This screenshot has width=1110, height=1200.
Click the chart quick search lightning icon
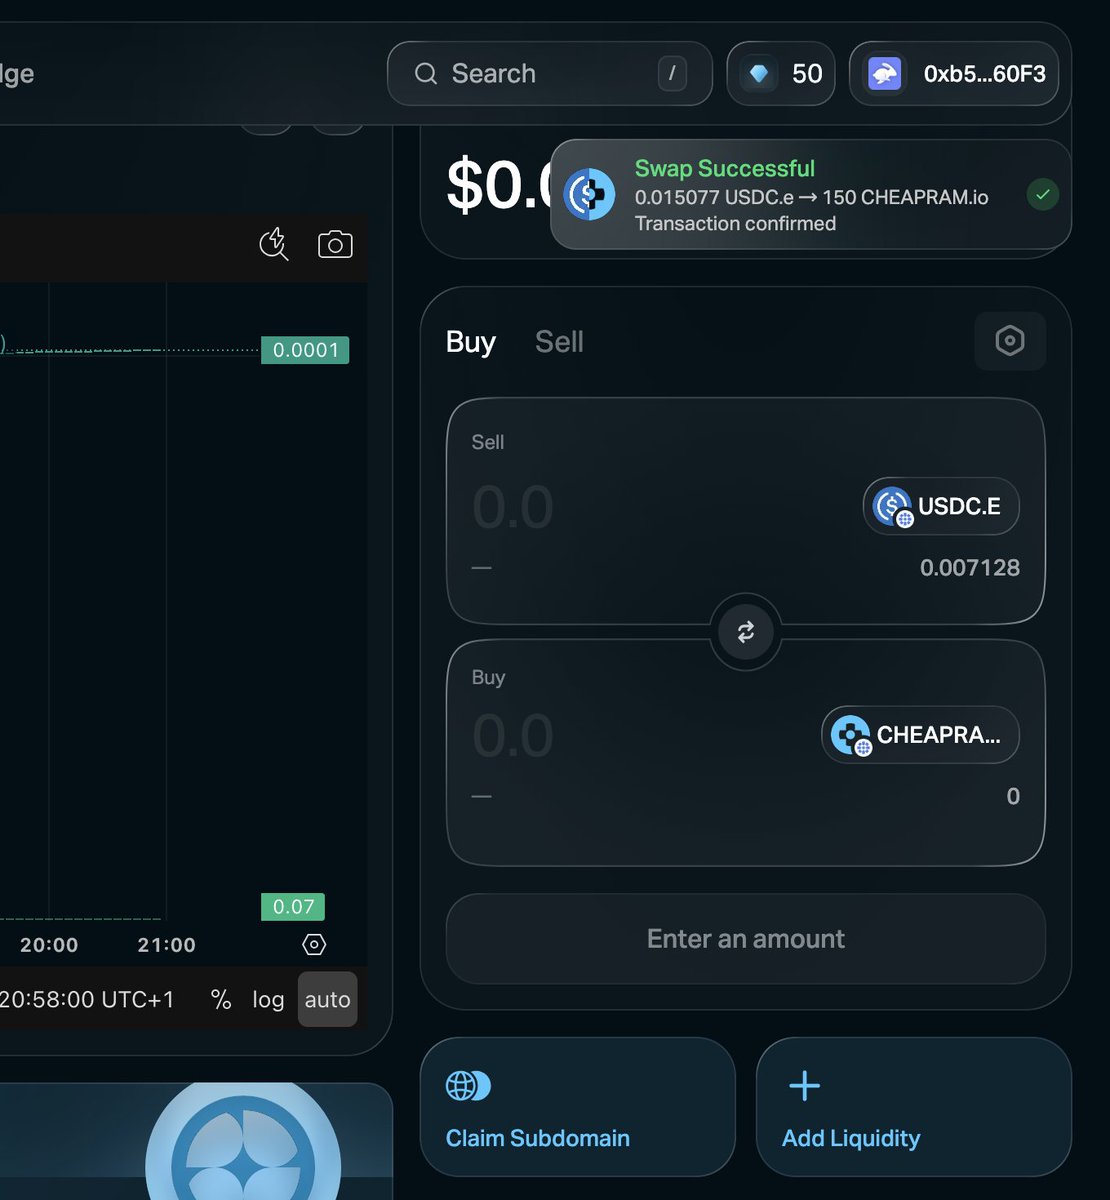click(x=274, y=244)
